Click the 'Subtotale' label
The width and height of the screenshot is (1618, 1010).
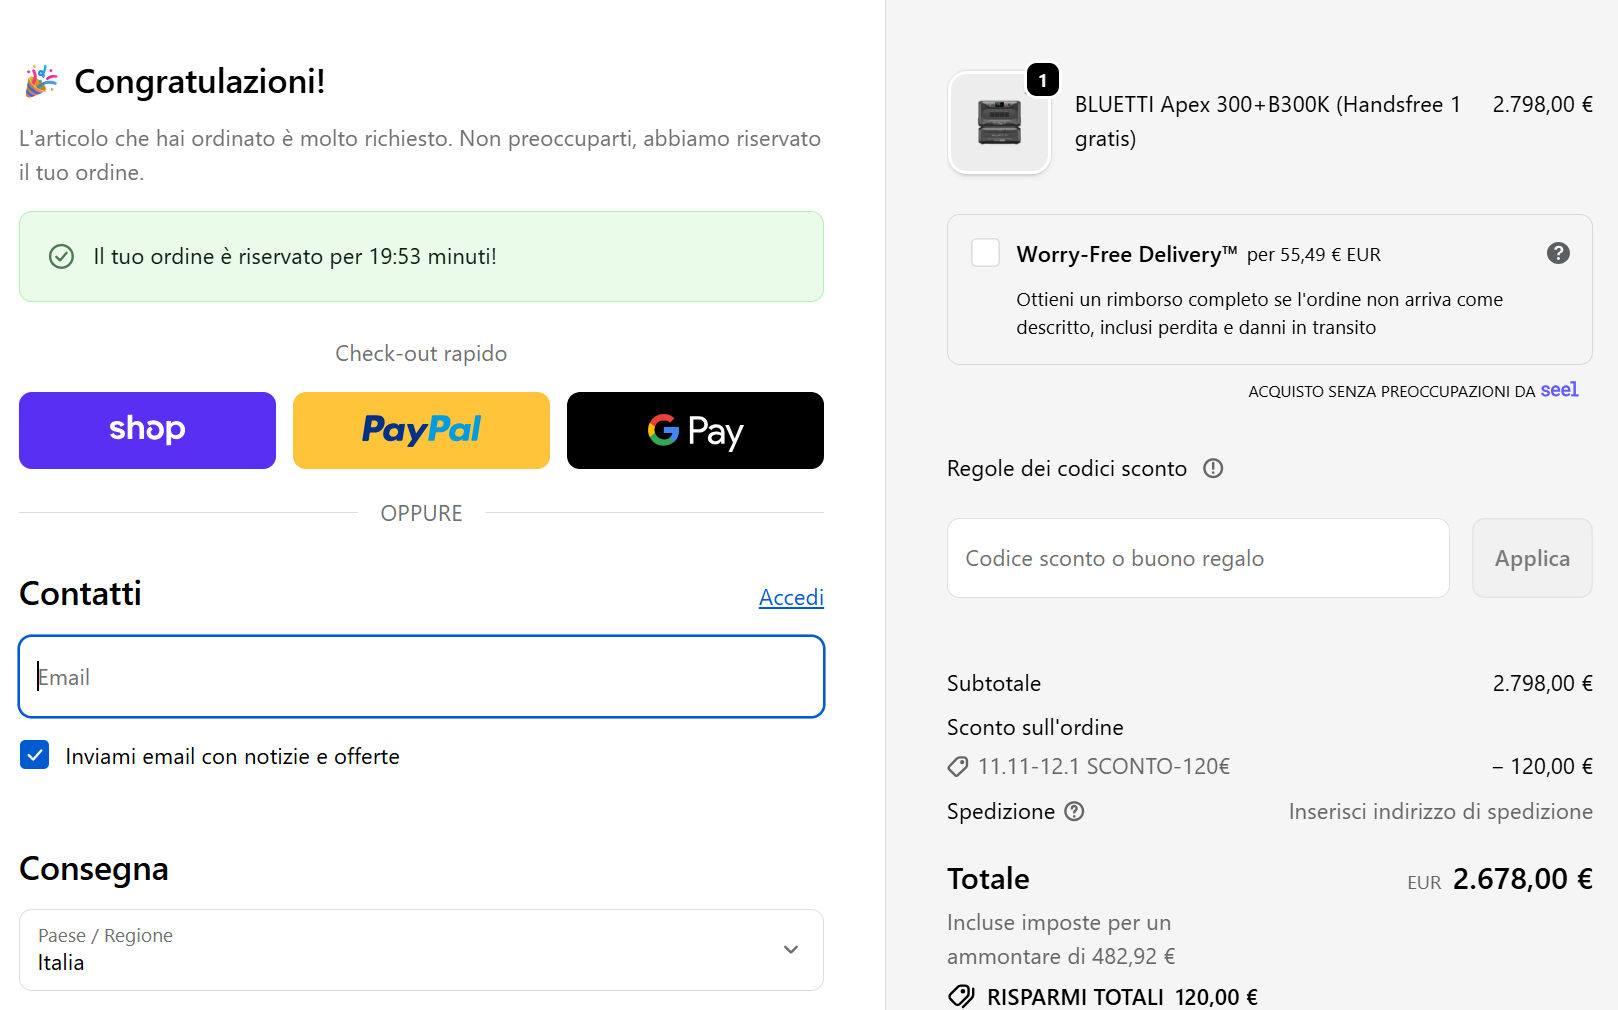[994, 683]
